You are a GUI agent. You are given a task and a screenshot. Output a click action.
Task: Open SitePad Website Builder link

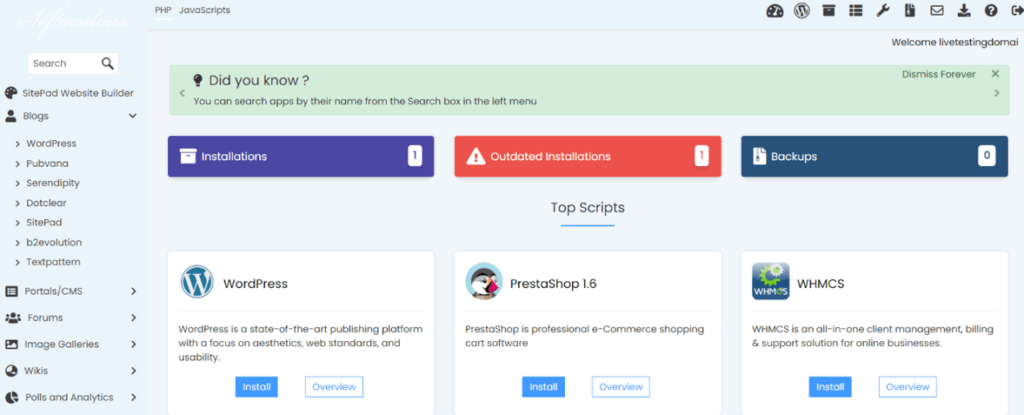(x=78, y=93)
